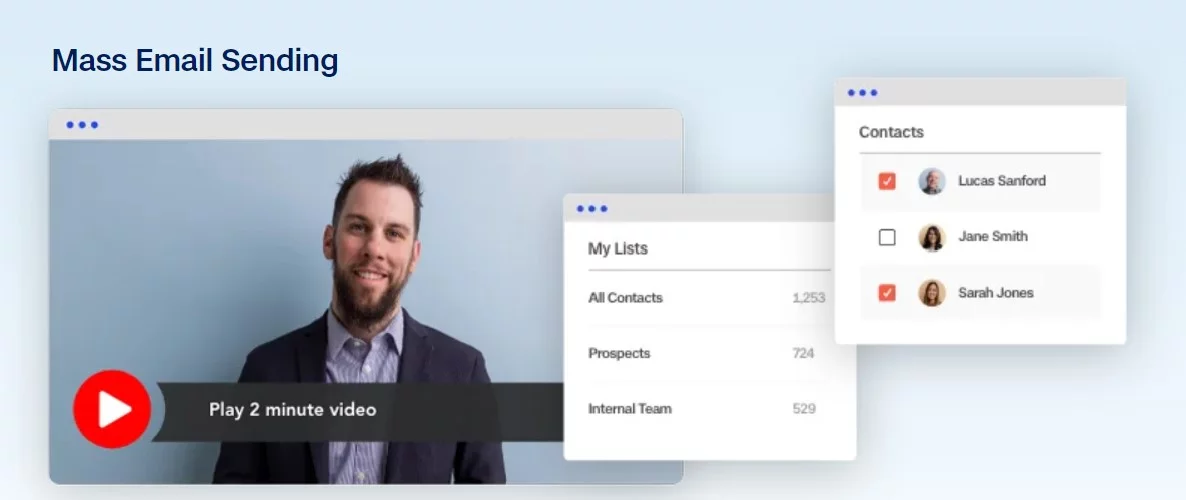Click the Contacts heading

891,132
